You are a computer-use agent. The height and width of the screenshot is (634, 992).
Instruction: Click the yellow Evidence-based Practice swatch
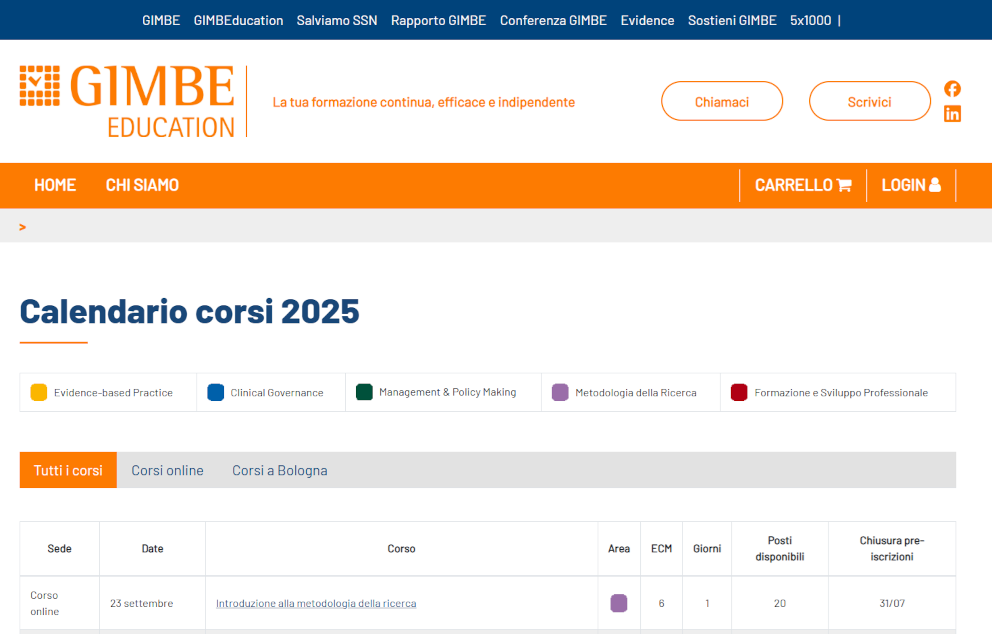39,392
